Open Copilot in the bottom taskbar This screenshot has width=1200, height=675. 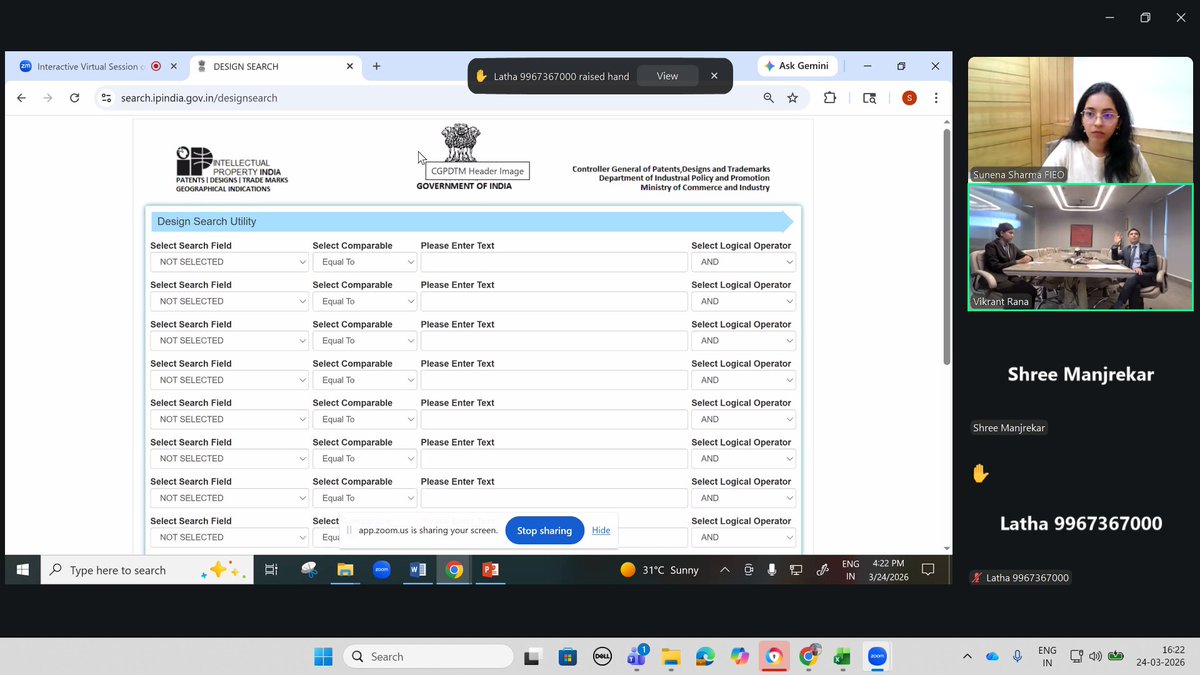[x=739, y=657]
